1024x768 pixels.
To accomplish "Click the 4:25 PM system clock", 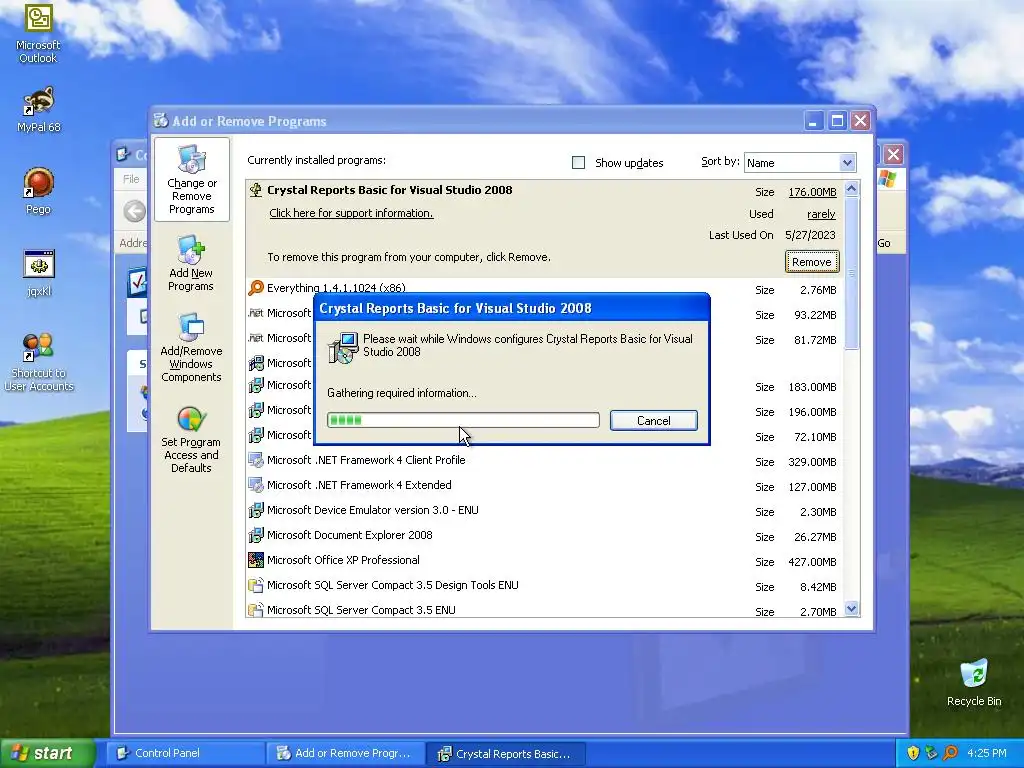I will click(x=987, y=753).
